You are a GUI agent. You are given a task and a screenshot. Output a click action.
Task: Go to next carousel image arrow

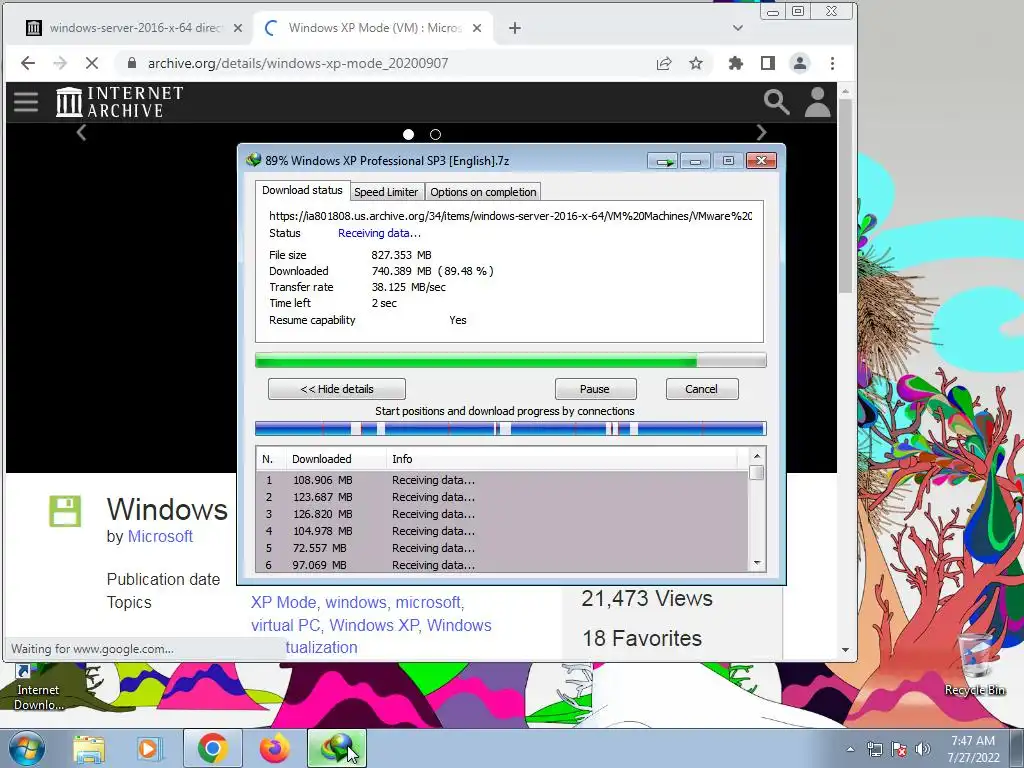click(x=761, y=133)
